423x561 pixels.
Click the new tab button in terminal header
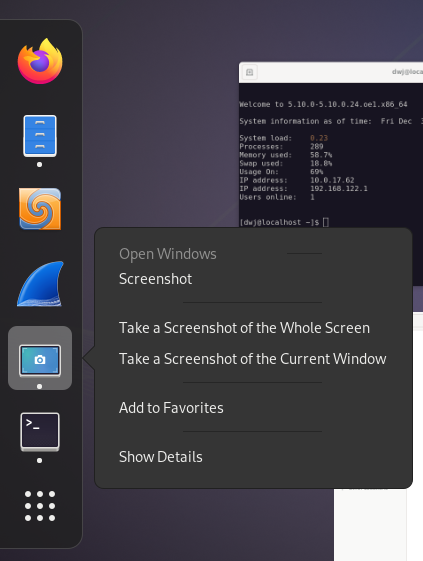[249, 72]
